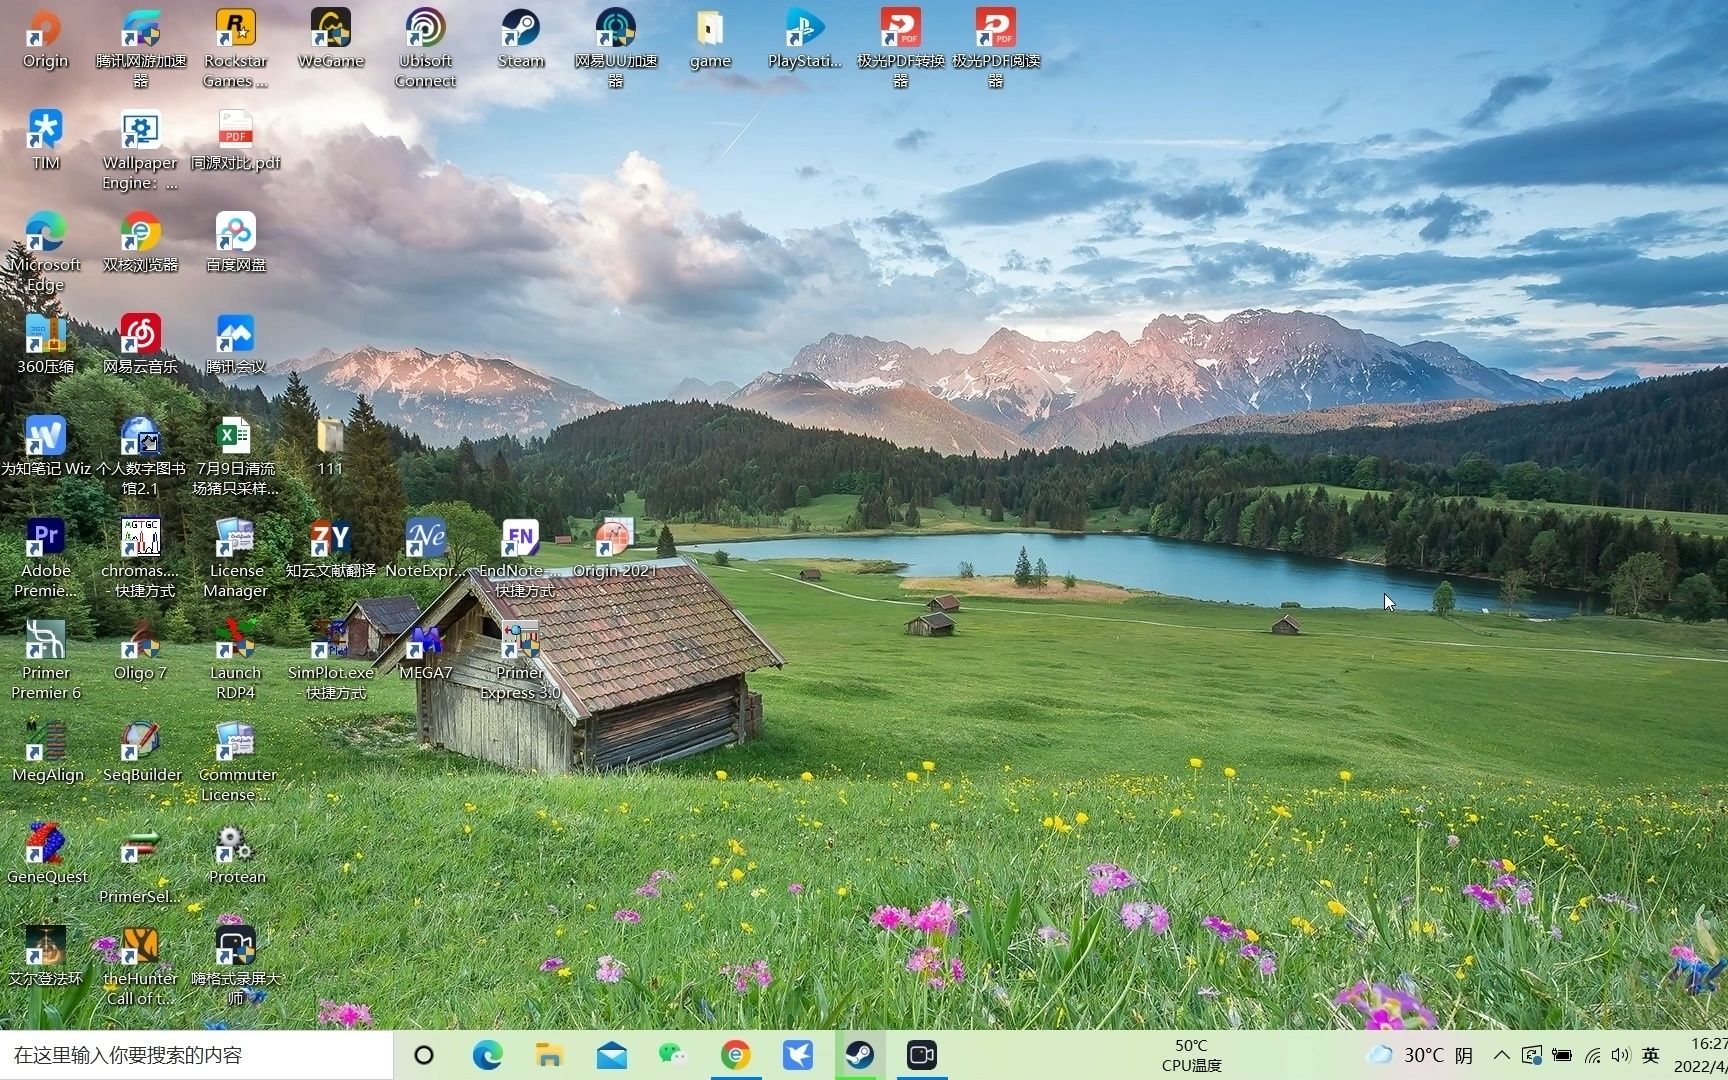Select the 腾讯会议 icon
Screen dimensions: 1728x1080
(x=235, y=344)
